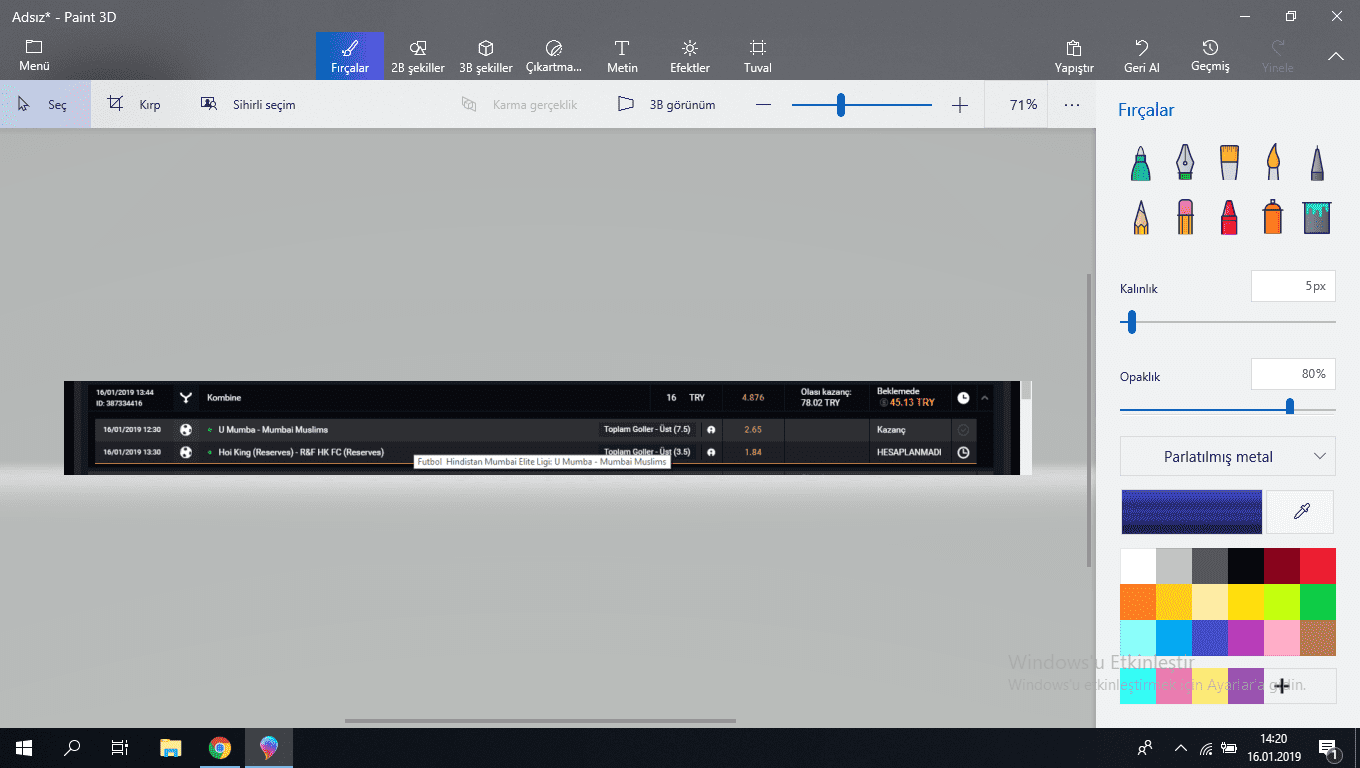Select the Marker brush

tap(1141, 162)
